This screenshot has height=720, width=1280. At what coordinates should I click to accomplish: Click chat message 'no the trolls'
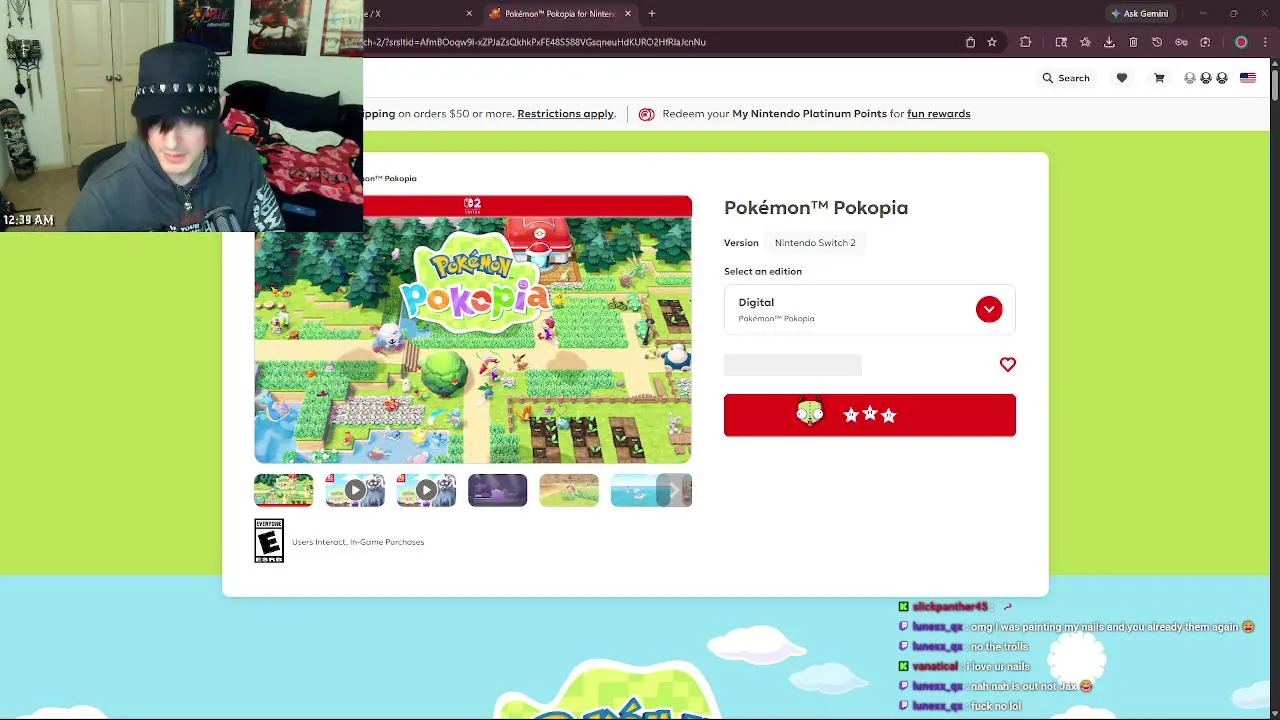pyautogui.click(x=999, y=647)
